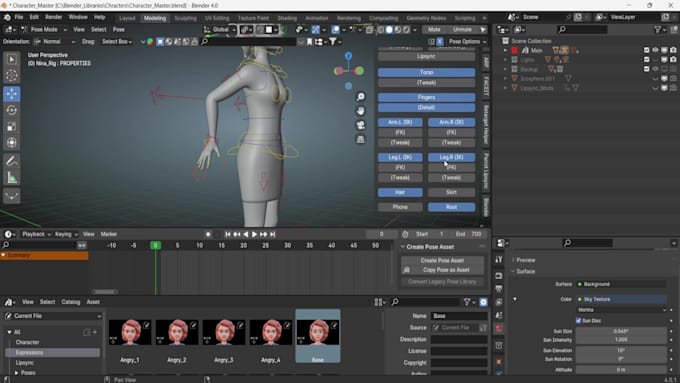The height and width of the screenshot is (383, 680).
Task: Toggle the Hair rig layer button
Action: click(400, 192)
